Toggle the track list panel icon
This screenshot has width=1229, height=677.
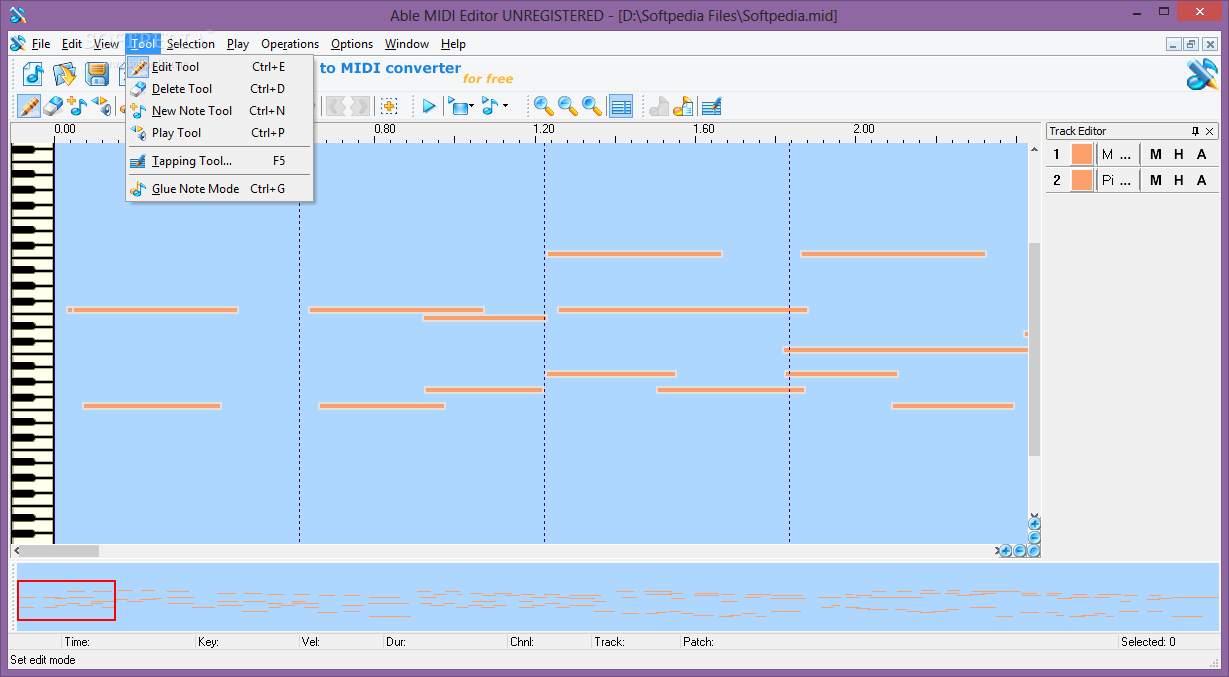pyautogui.click(x=621, y=106)
